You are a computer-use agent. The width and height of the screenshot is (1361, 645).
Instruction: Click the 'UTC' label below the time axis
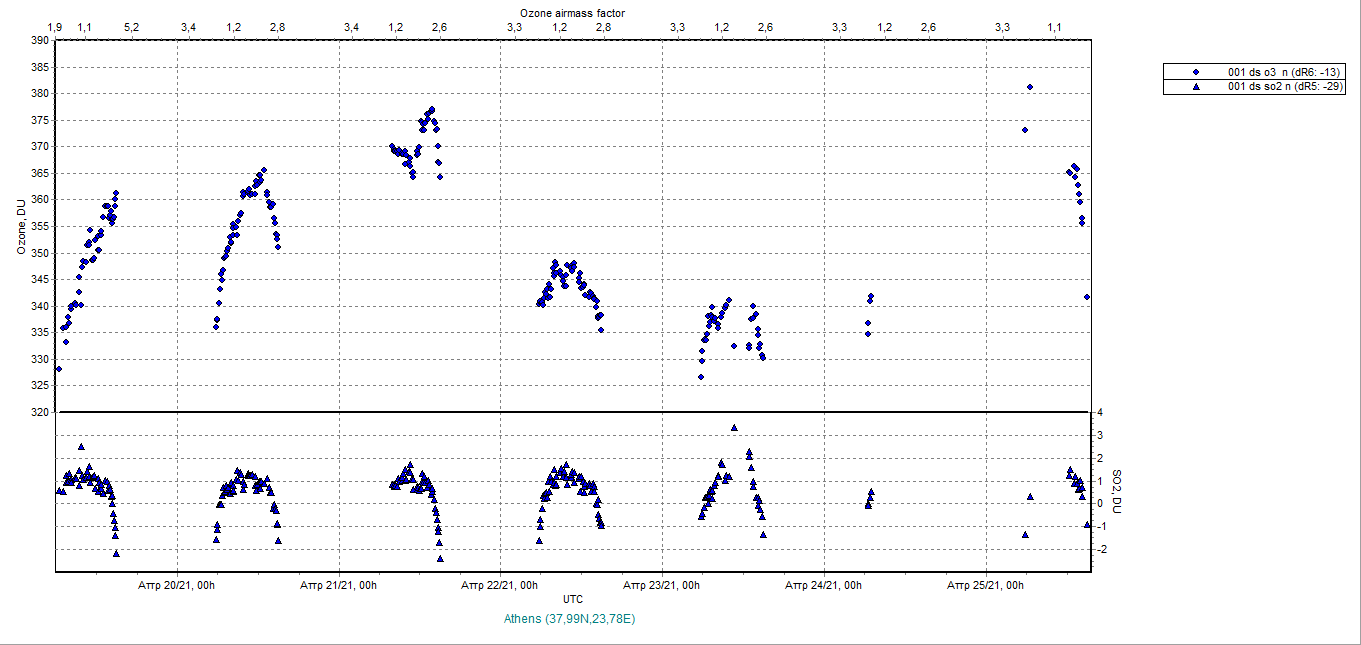(572, 599)
